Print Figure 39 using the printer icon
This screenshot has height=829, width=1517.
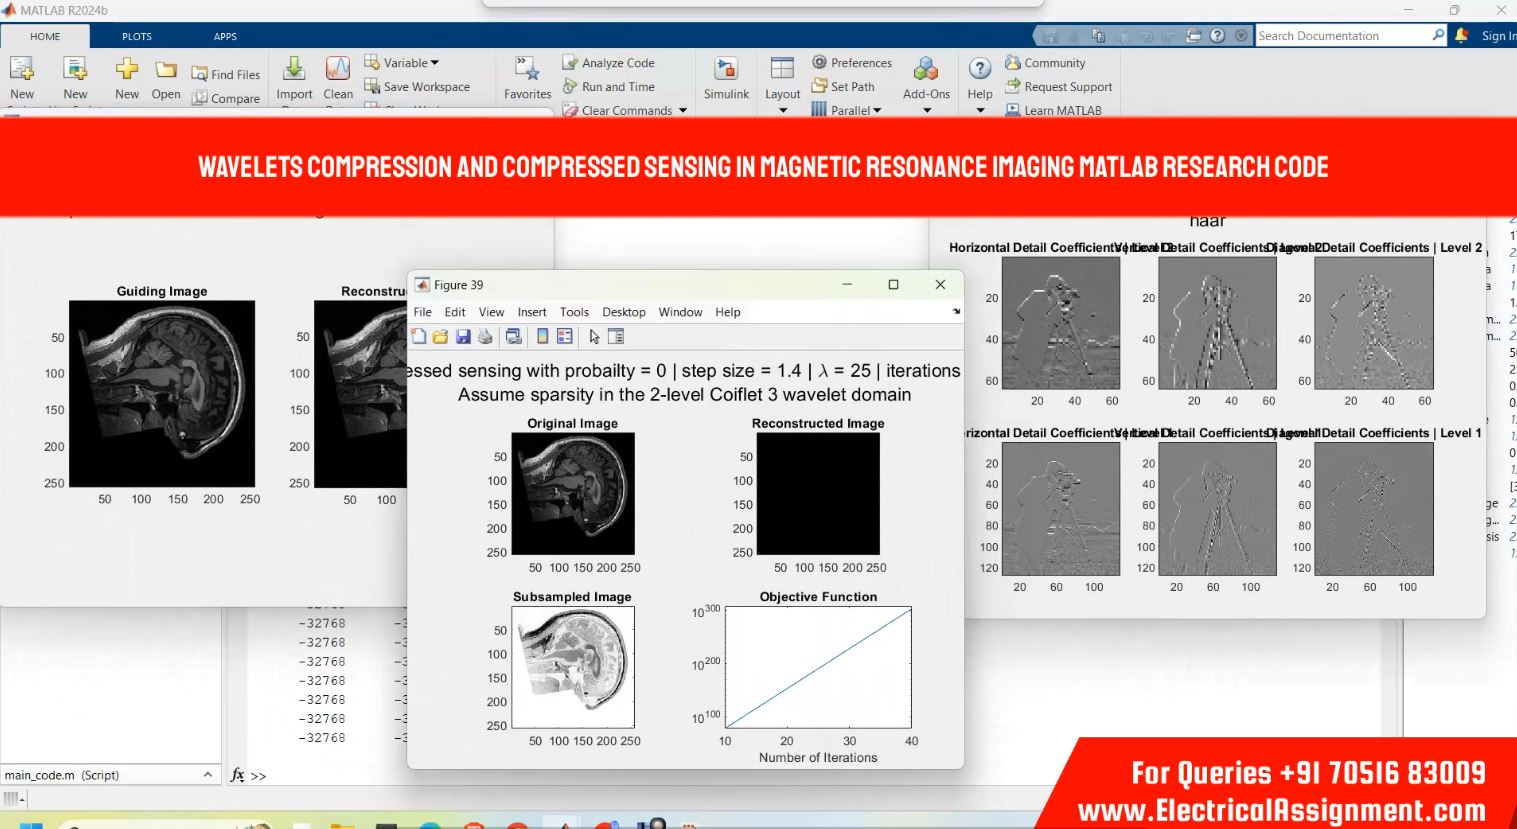tap(485, 337)
